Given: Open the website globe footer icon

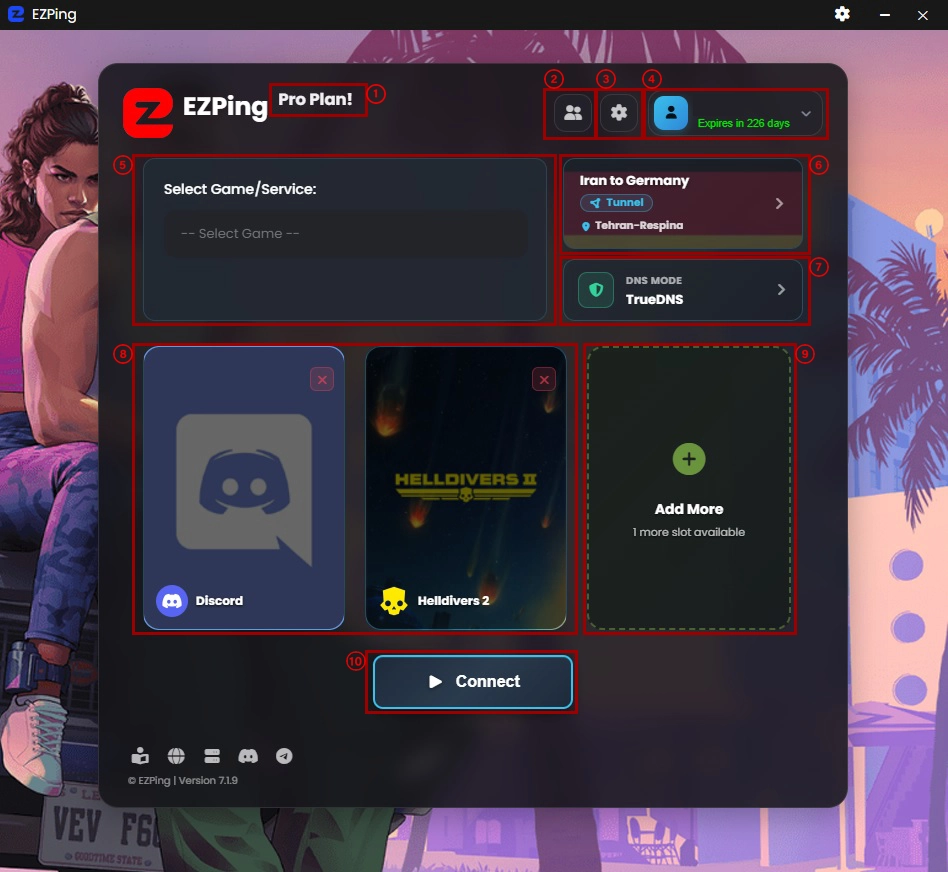Looking at the screenshot, I should [176, 756].
